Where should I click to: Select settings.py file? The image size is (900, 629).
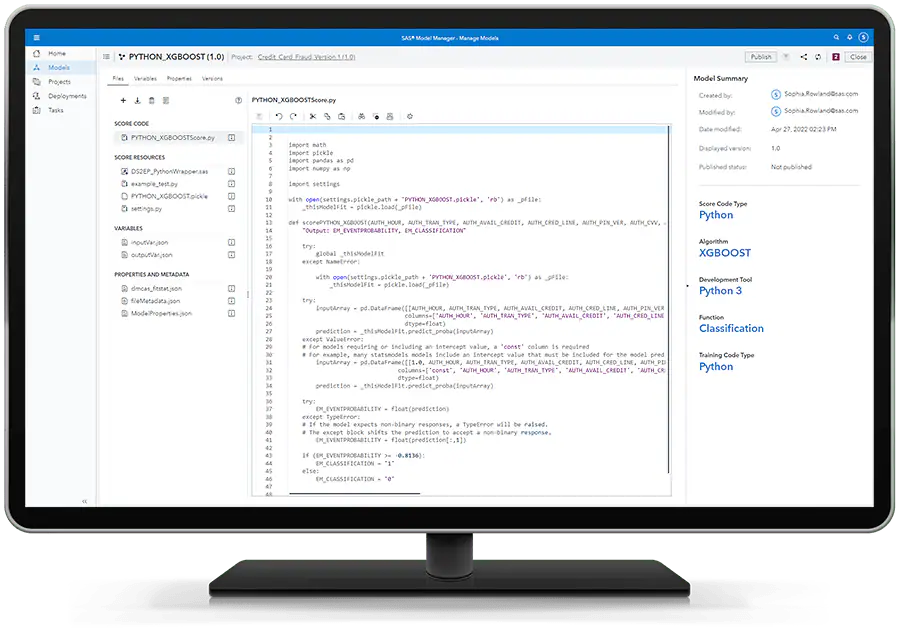146,209
